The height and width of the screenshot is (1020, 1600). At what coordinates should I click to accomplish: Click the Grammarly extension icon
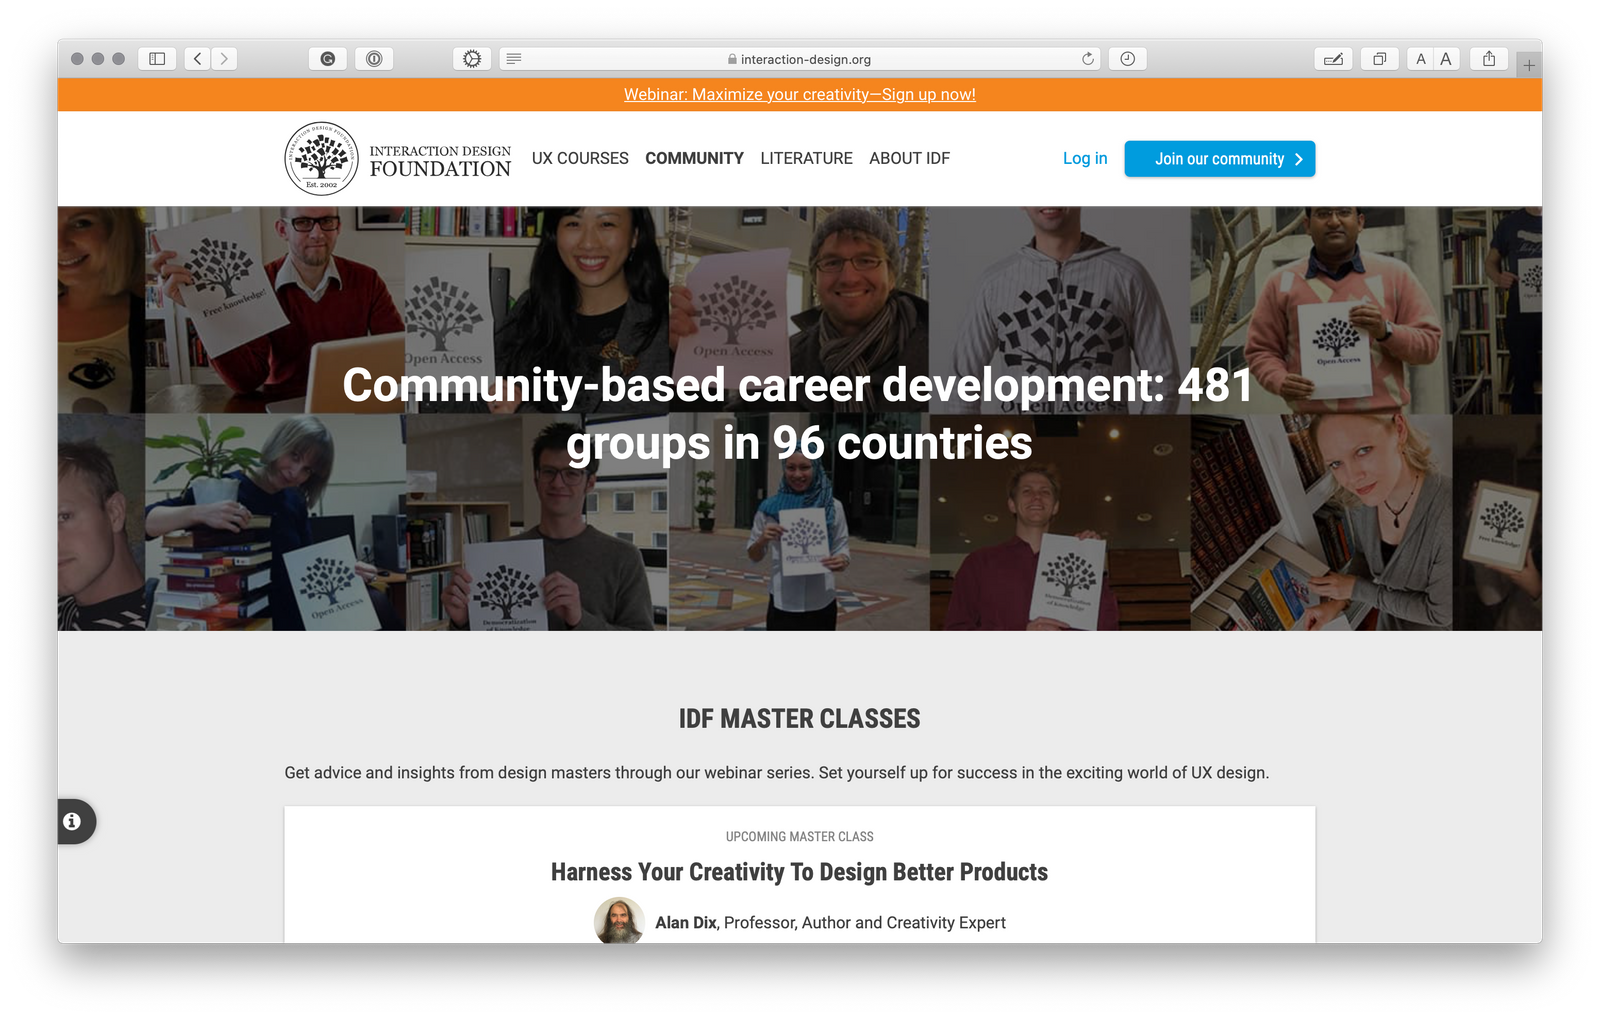(x=328, y=59)
